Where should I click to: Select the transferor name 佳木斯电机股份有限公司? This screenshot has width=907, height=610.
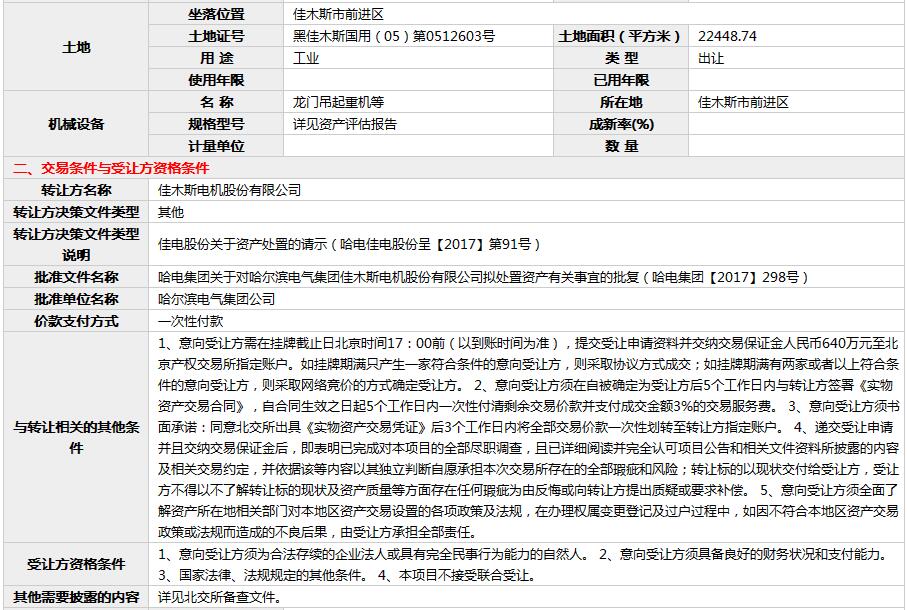(229, 190)
